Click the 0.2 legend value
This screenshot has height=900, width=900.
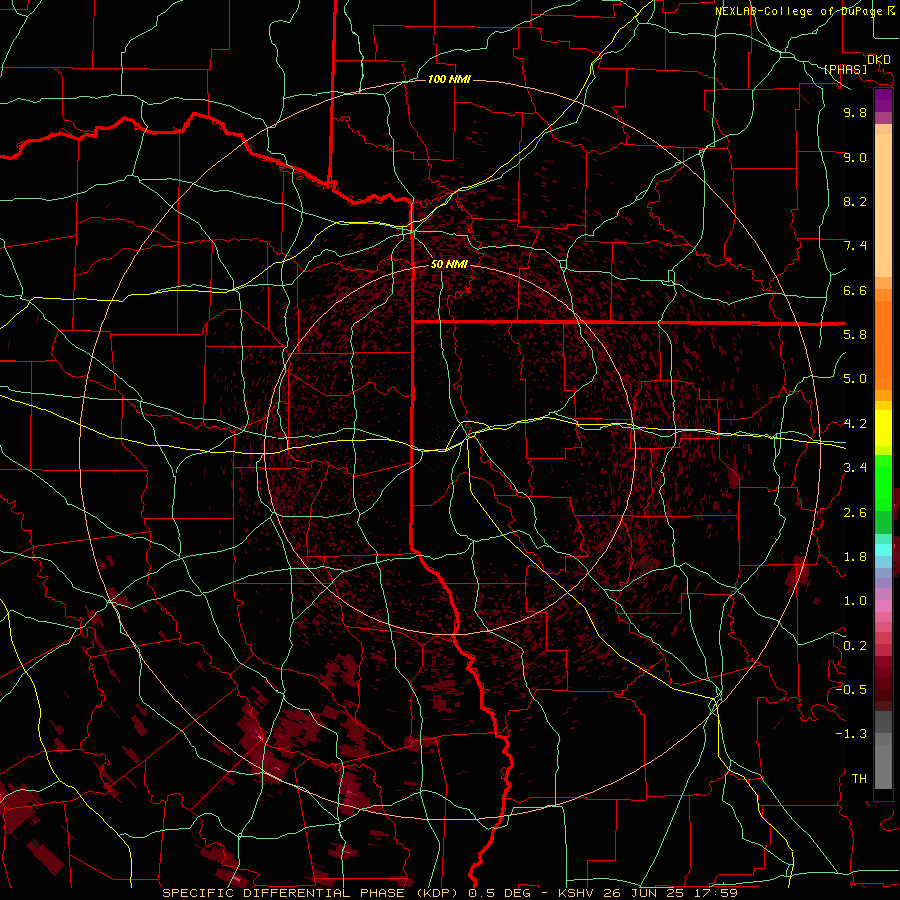click(855, 646)
